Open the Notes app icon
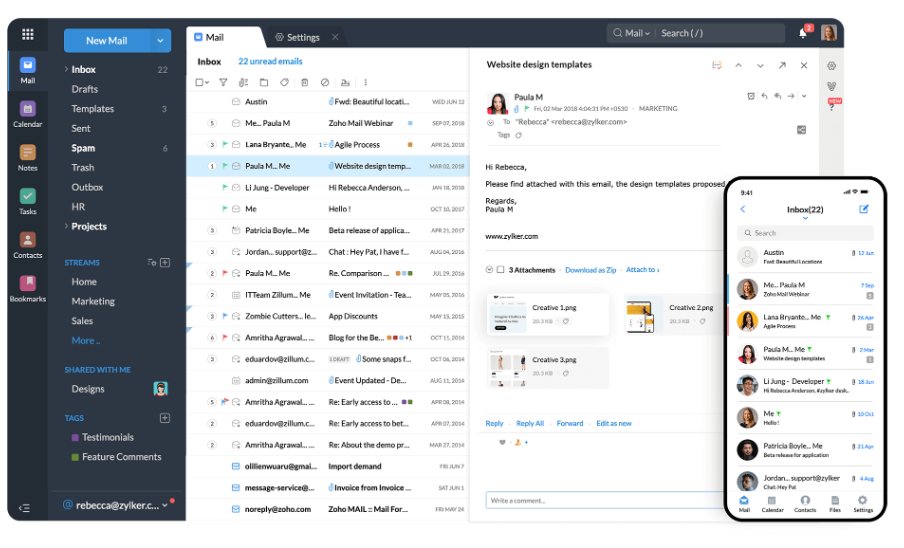This screenshot has width=904, height=548. [x=27, y=153]
